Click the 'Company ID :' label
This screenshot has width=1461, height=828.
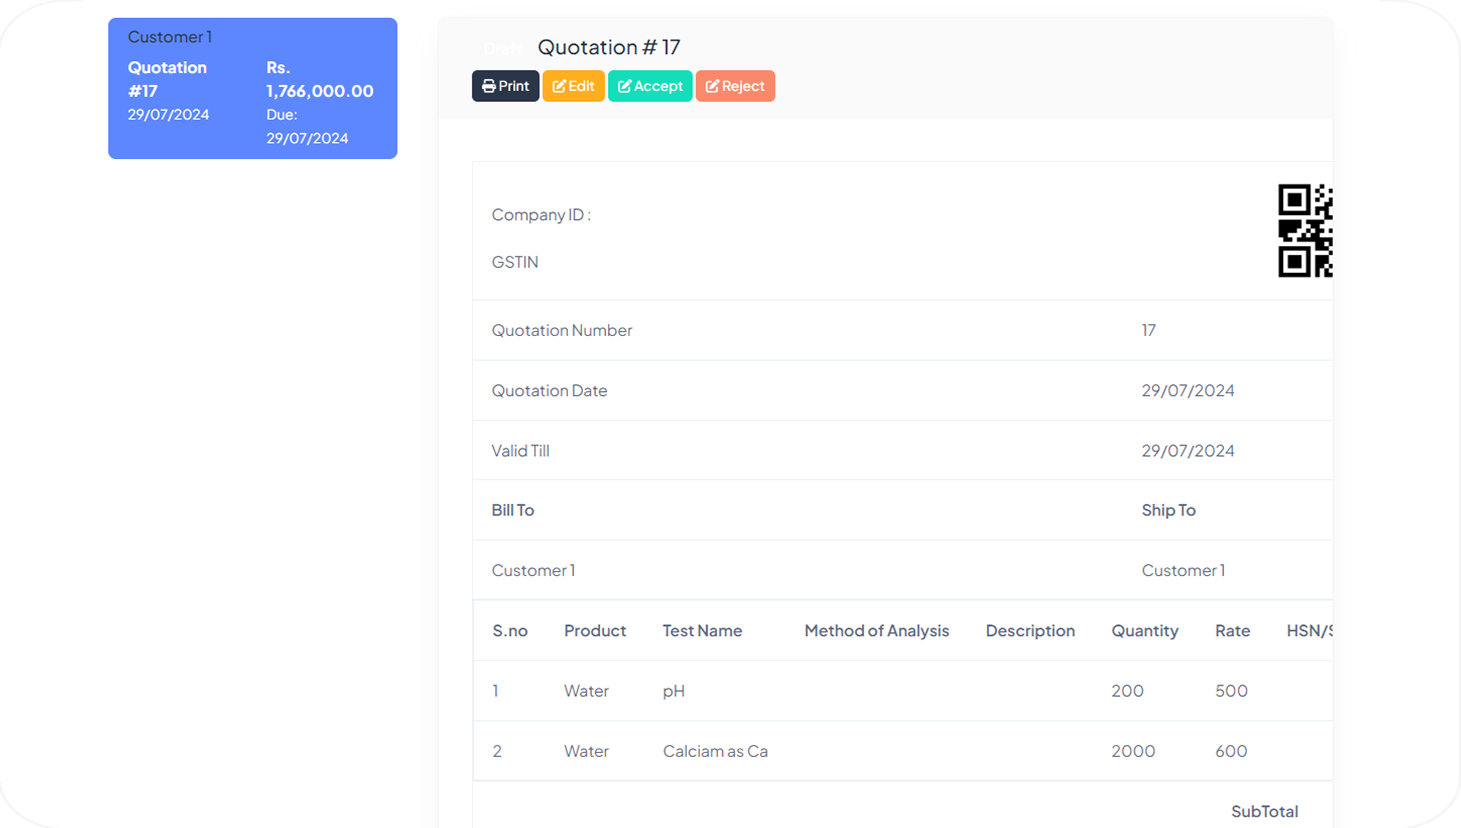coord(541,215)
